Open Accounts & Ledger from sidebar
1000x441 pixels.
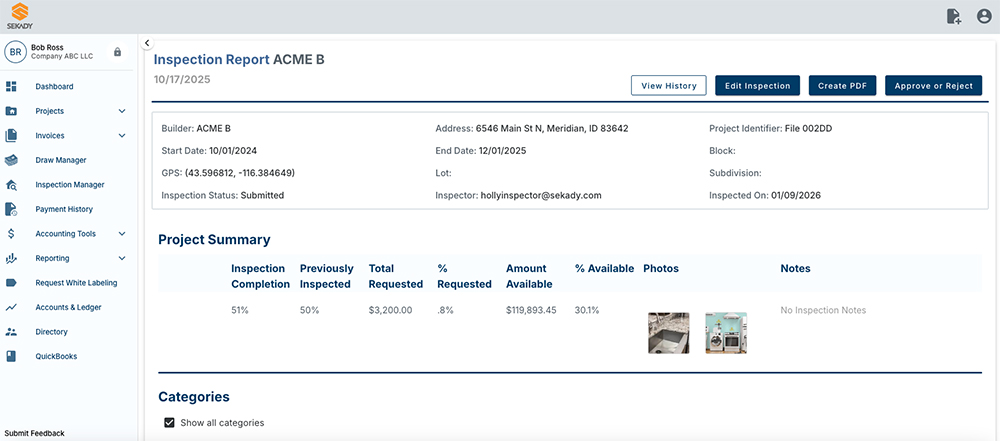pos(68,307)
